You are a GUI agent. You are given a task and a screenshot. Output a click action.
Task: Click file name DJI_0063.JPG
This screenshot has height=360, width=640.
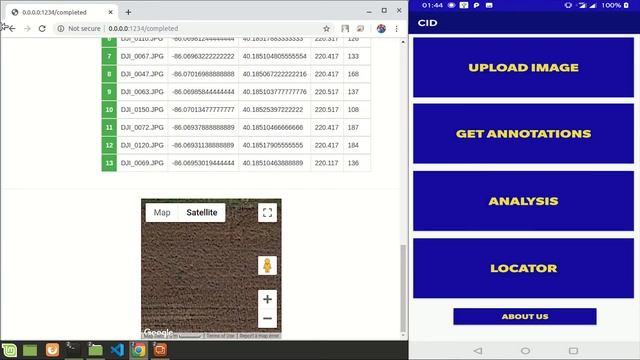coord(142,92)
